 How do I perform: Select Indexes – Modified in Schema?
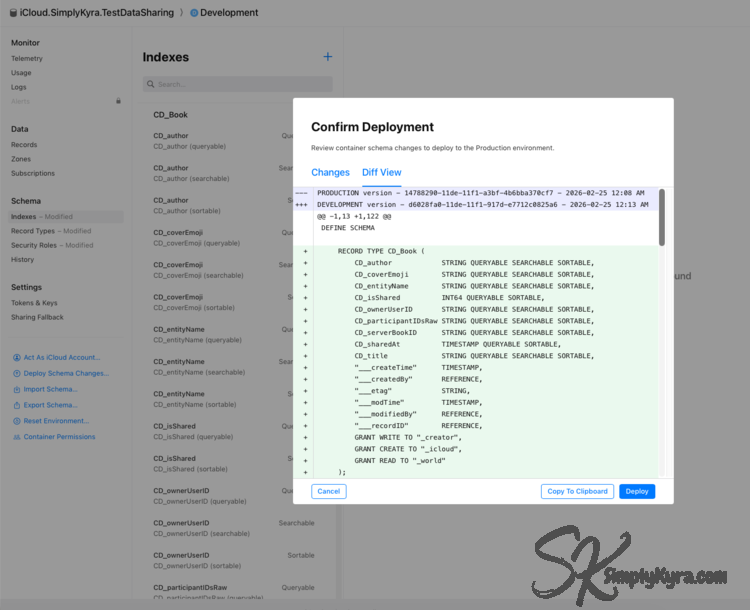click(x=66, y=217)
